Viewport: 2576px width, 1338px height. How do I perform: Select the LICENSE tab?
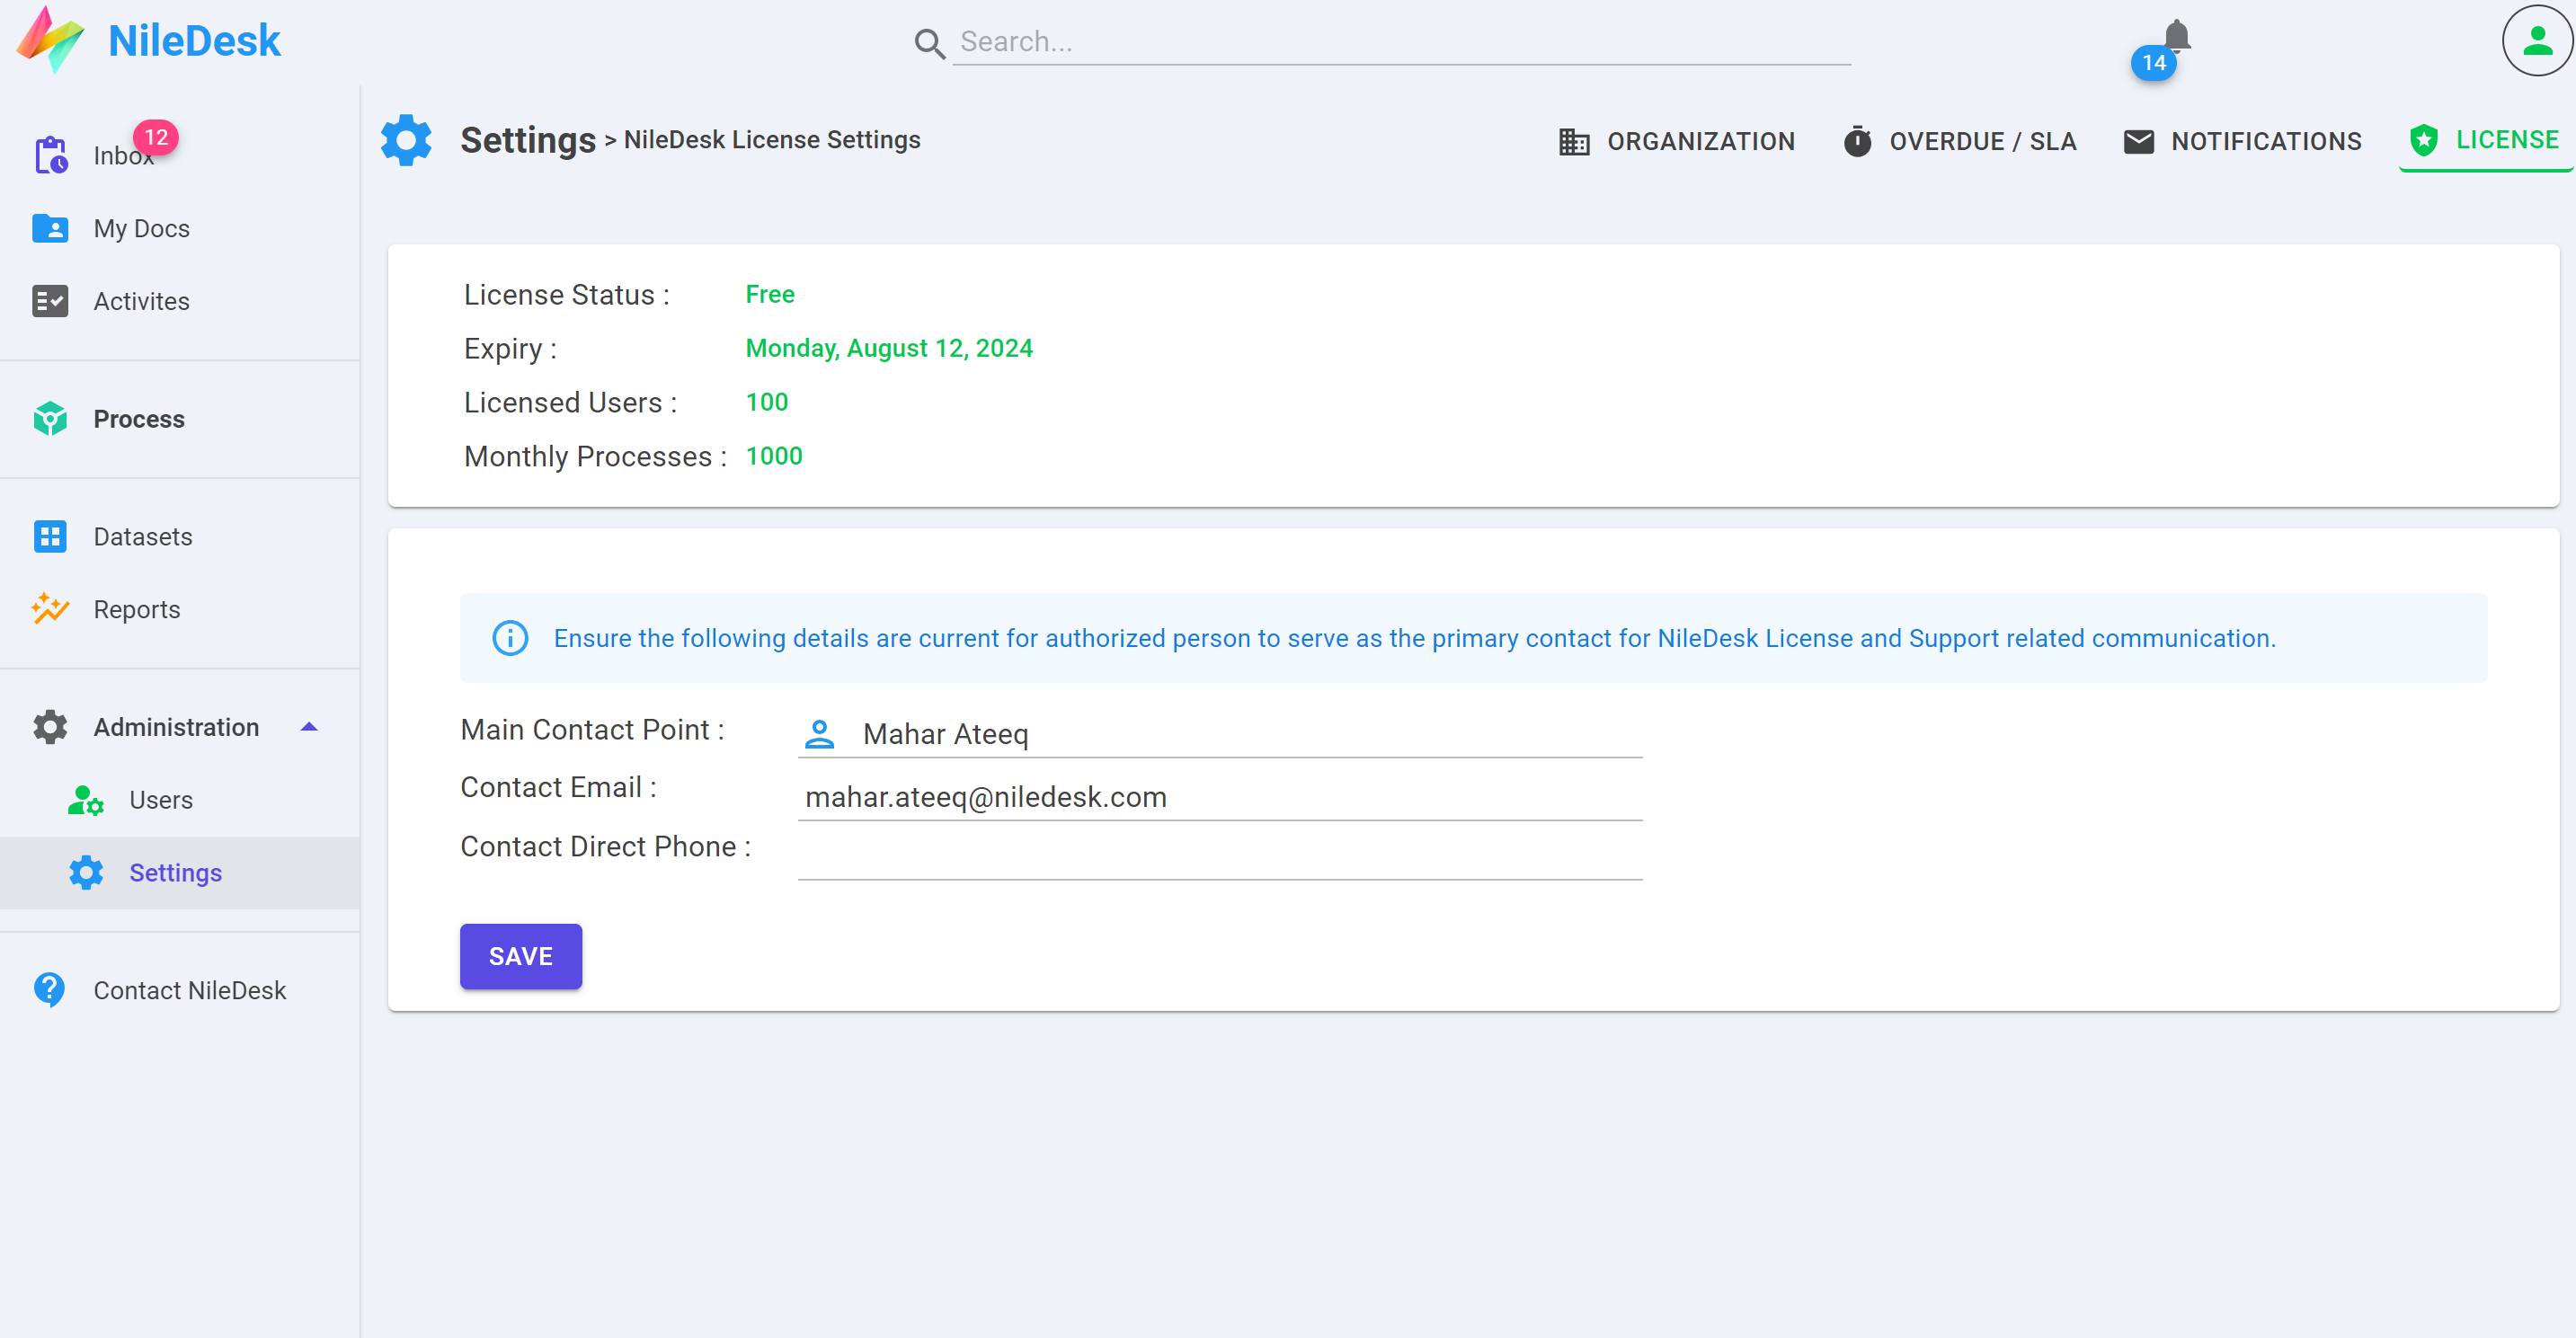pyautogui.click(x=2485, y=140)
